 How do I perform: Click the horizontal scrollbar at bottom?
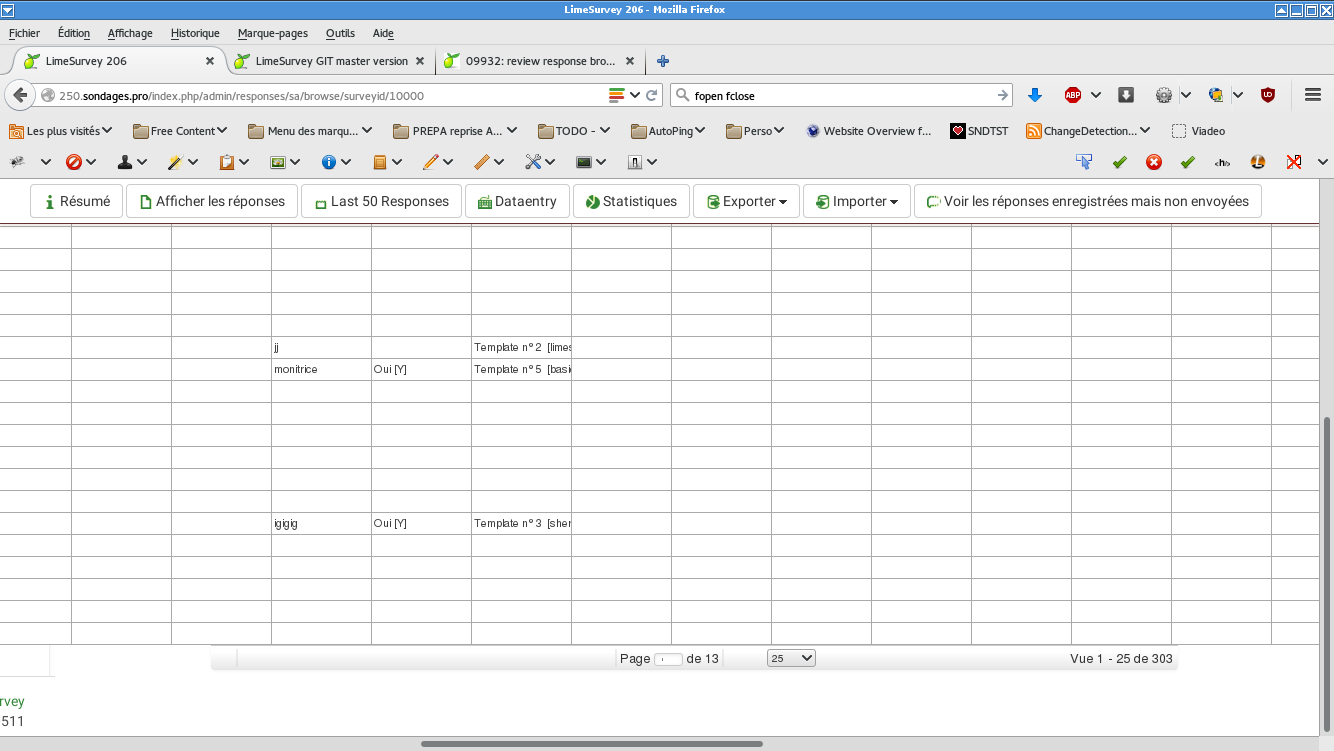tap(591, 744)
